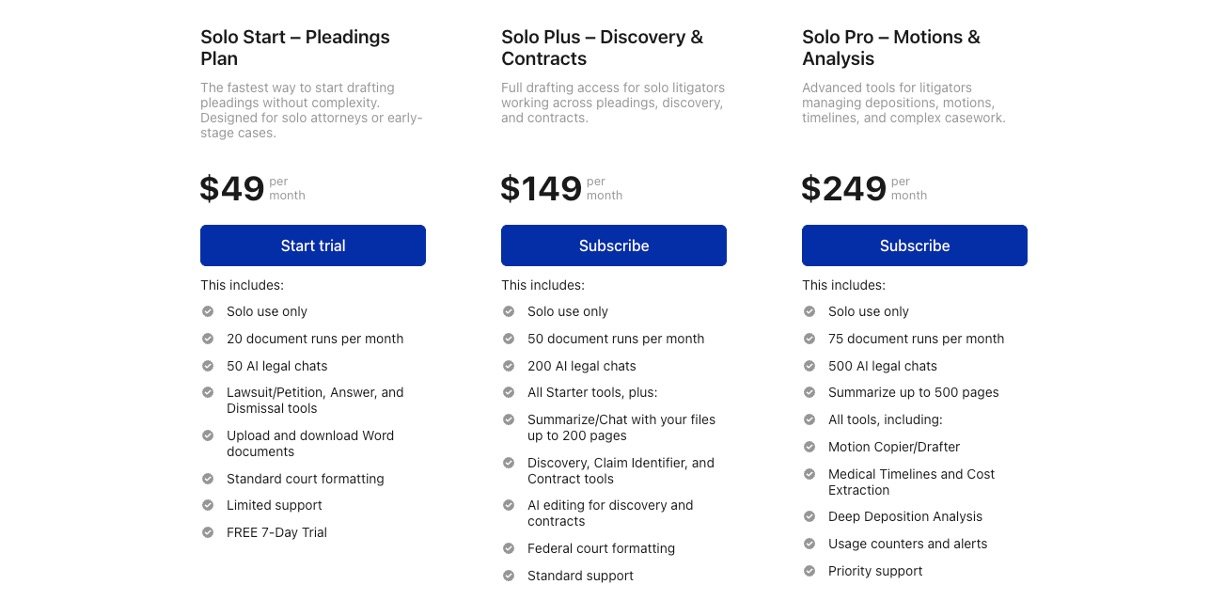
Task: Click the Solo Plus – Discovery & Contracts heading
Action: (x=602, y=48)
